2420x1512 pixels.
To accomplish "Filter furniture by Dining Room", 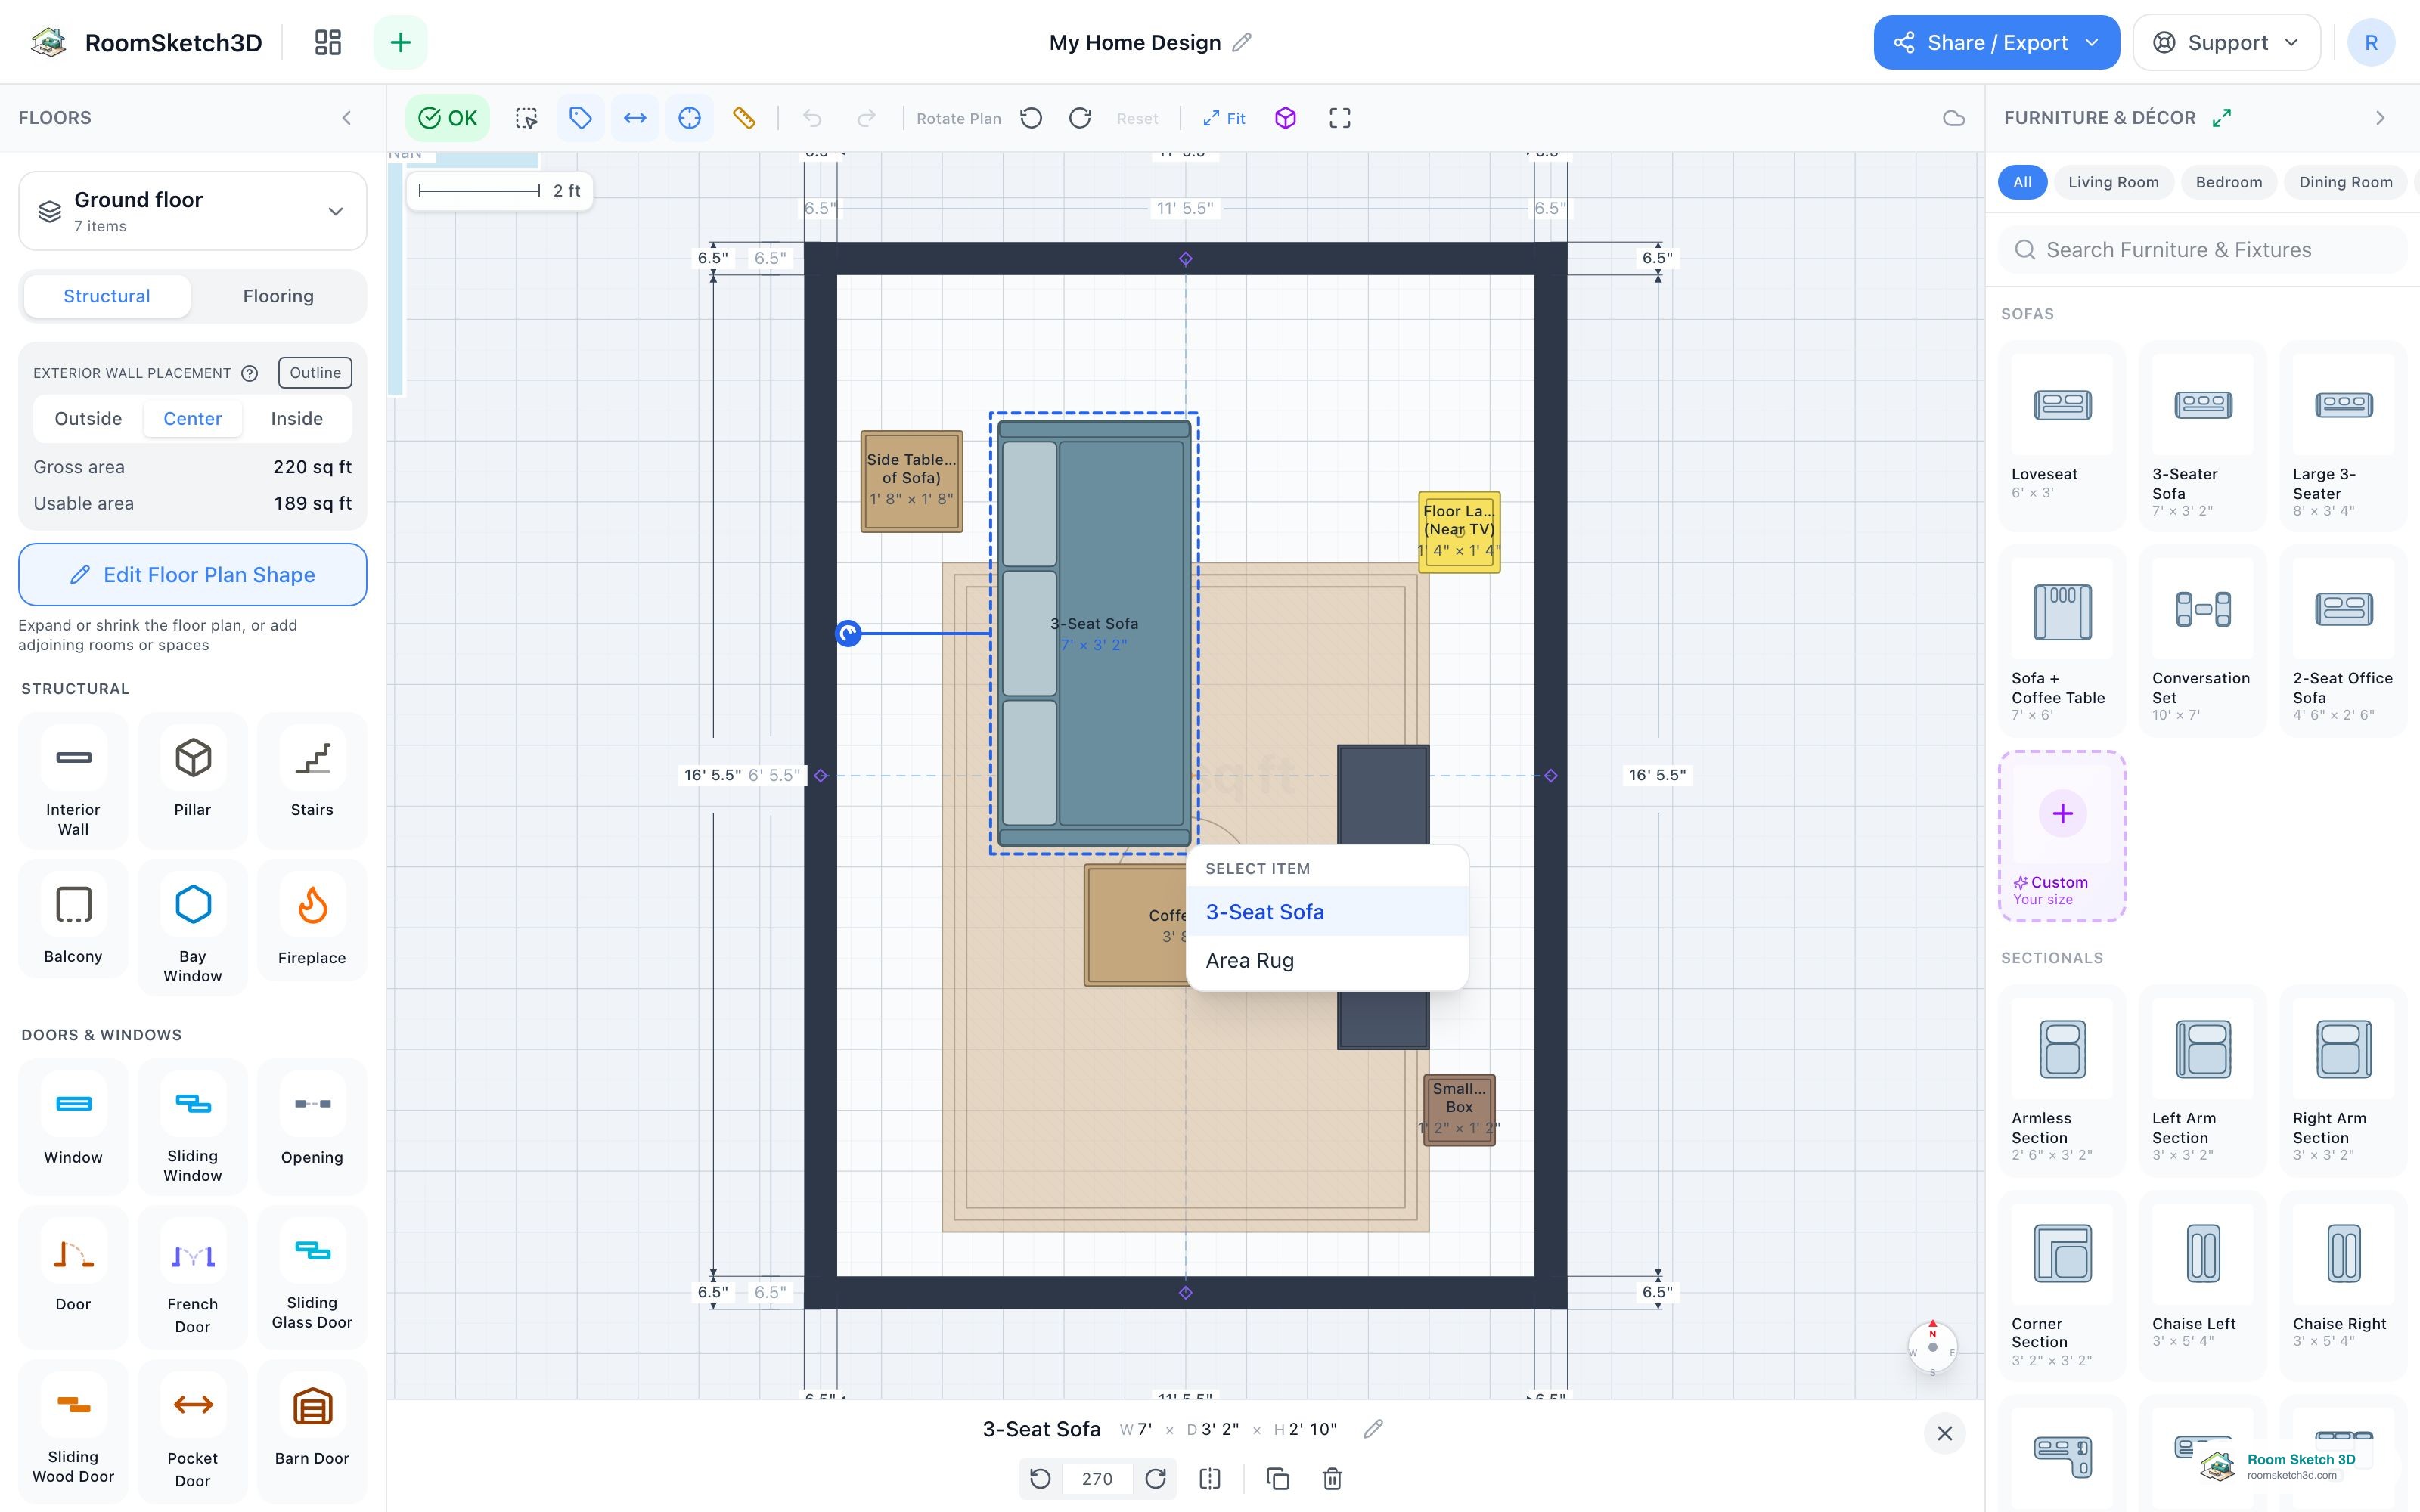I will tap(2345, 182).
